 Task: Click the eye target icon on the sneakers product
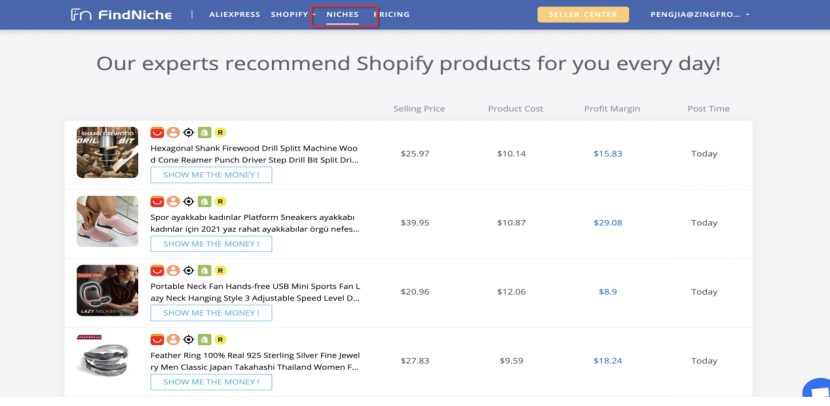188,201
